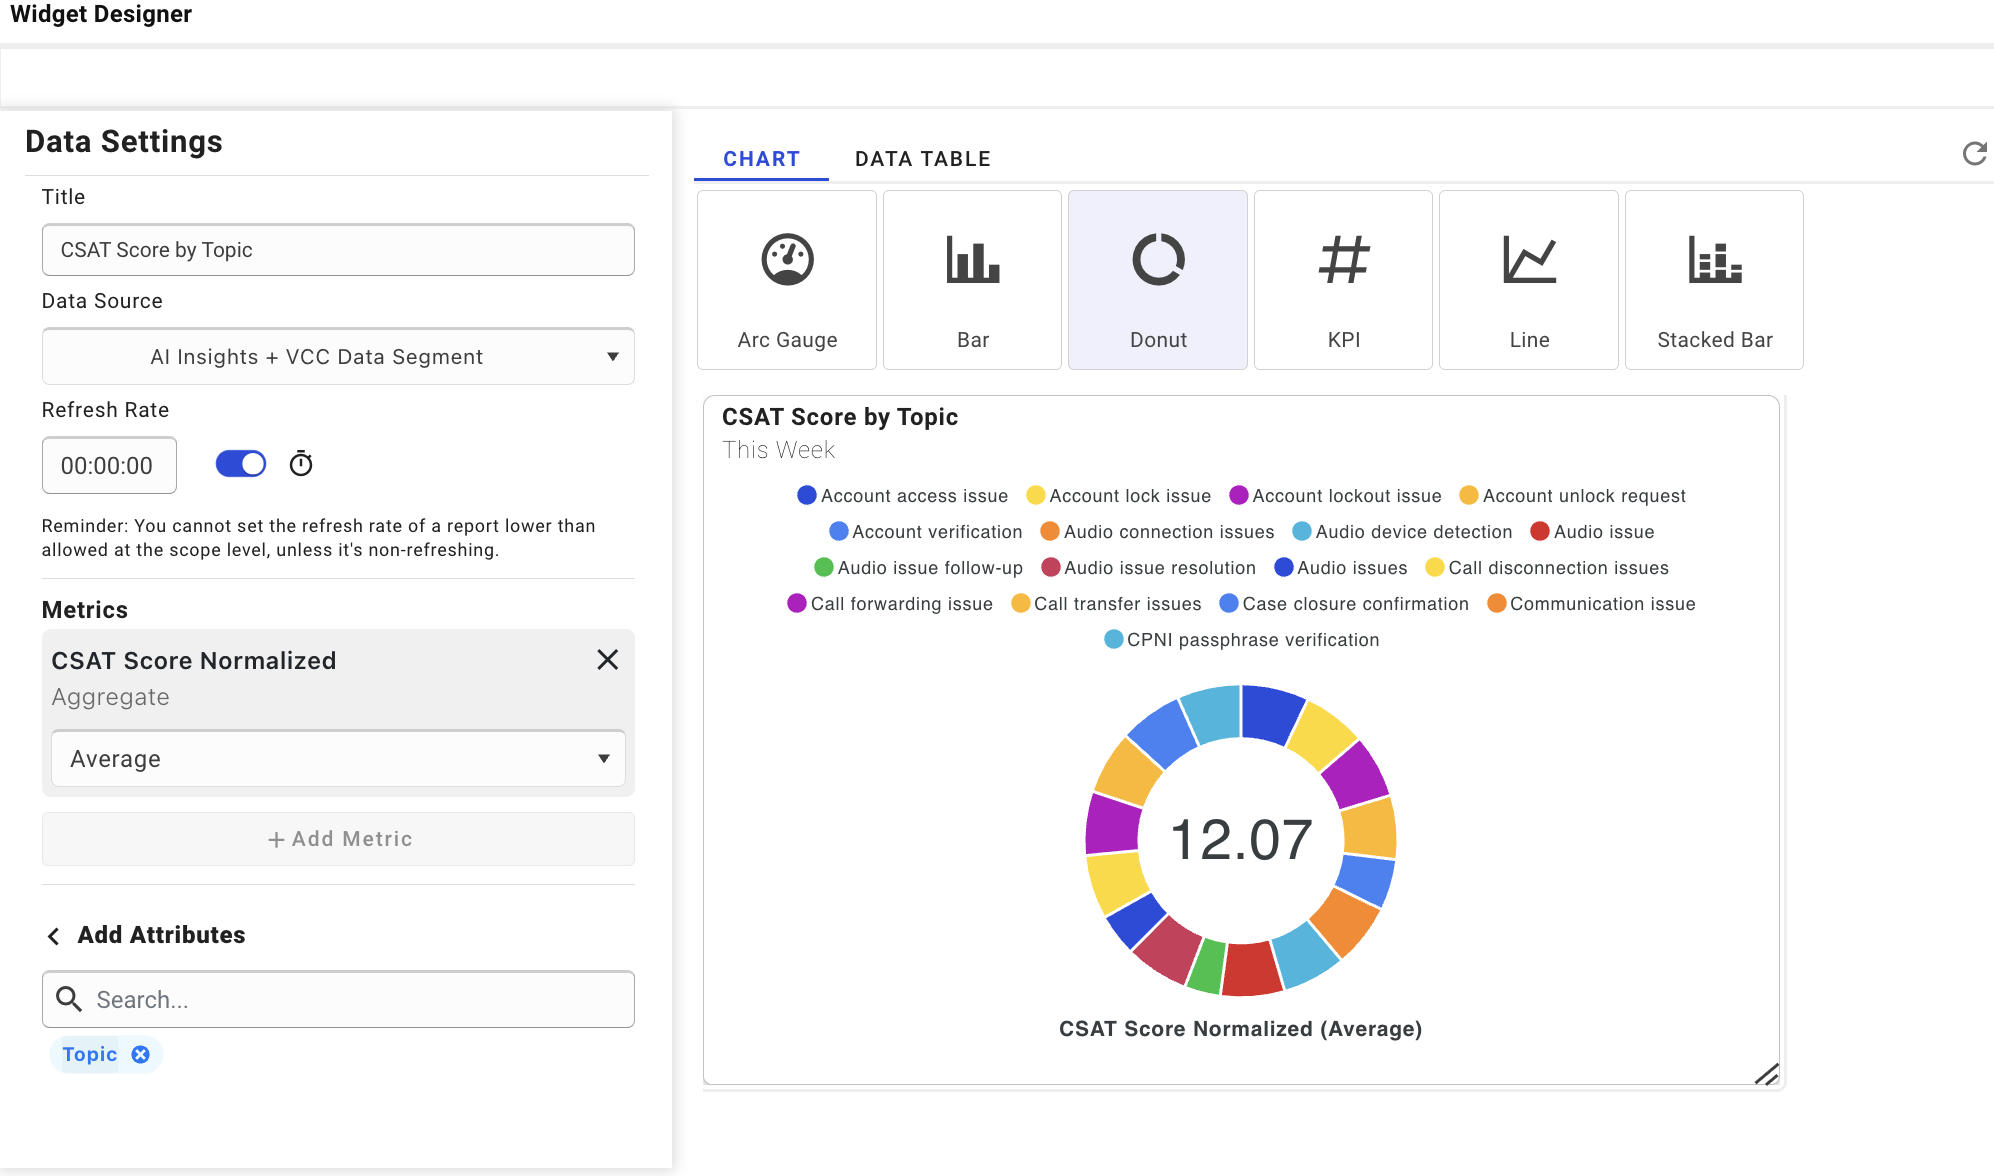Click the stopwatch icon beside refresh toggle
The height and width of the screenshot is (1176, 1994).
(301, 464)
